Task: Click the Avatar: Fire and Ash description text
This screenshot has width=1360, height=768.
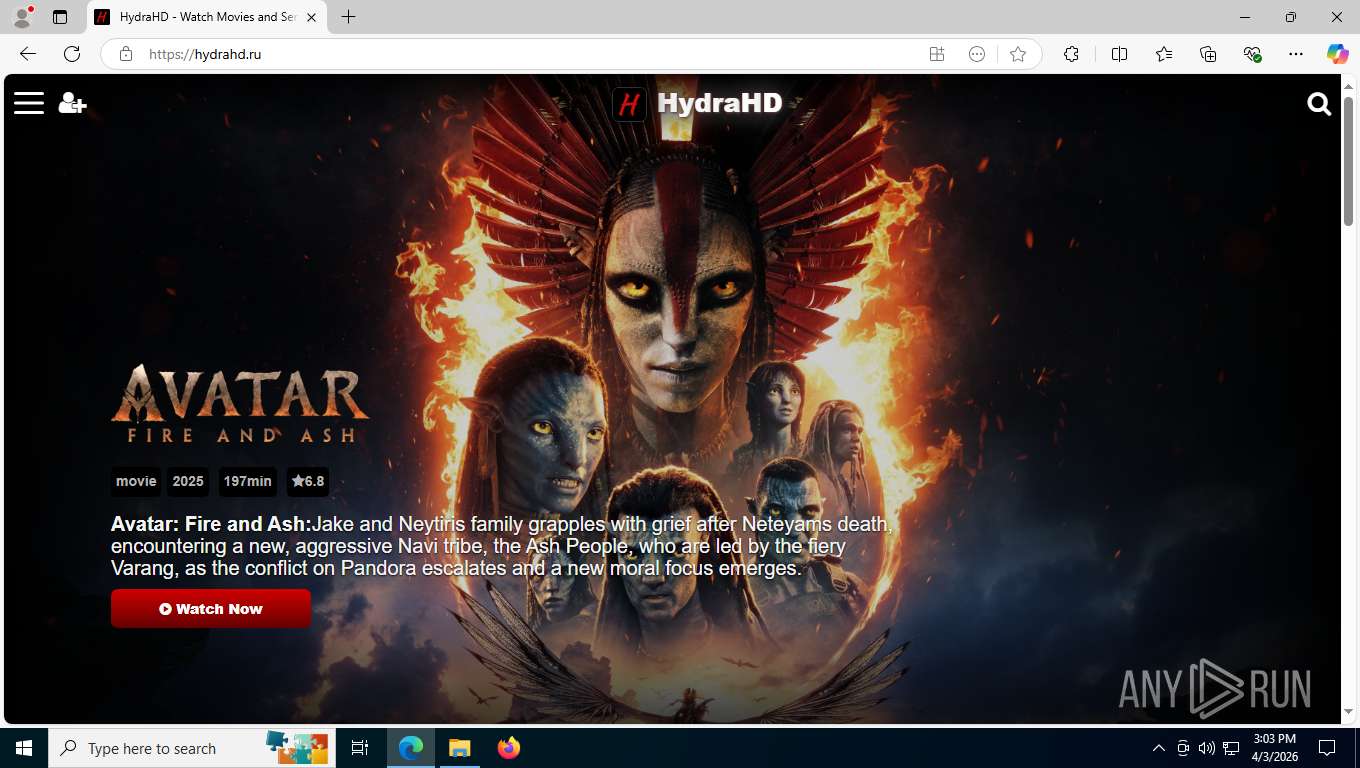Action: (501, 546)
